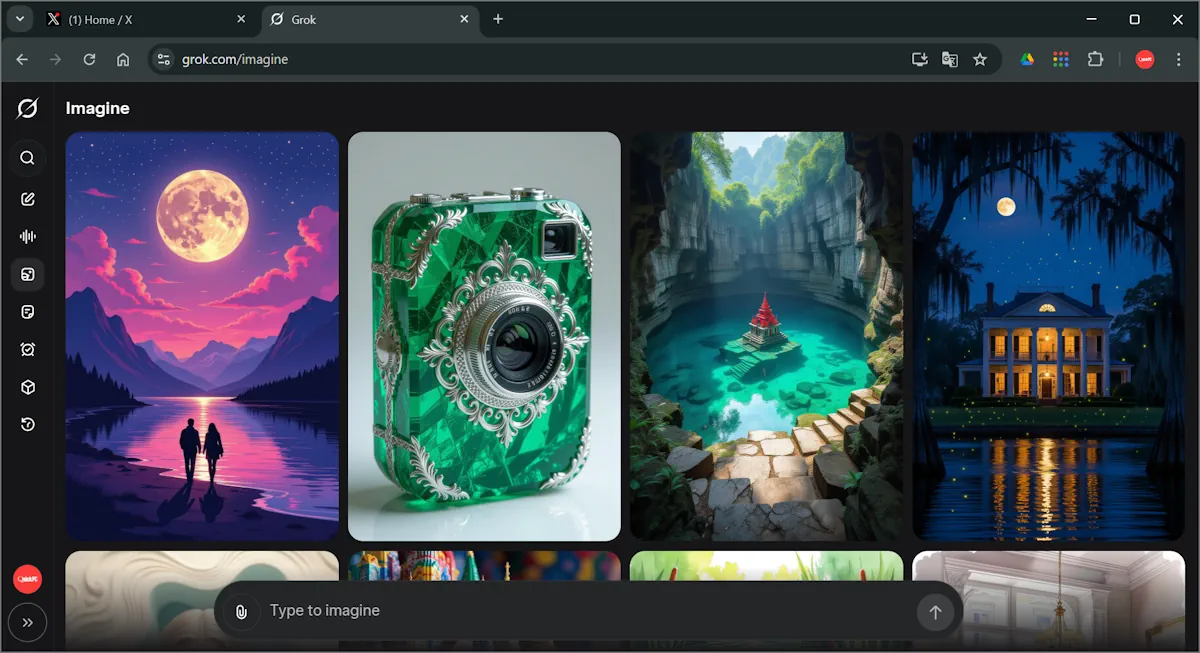Open the search icon in the sidebar
This screenshot has height=653, width=1200.
point(28,158)
